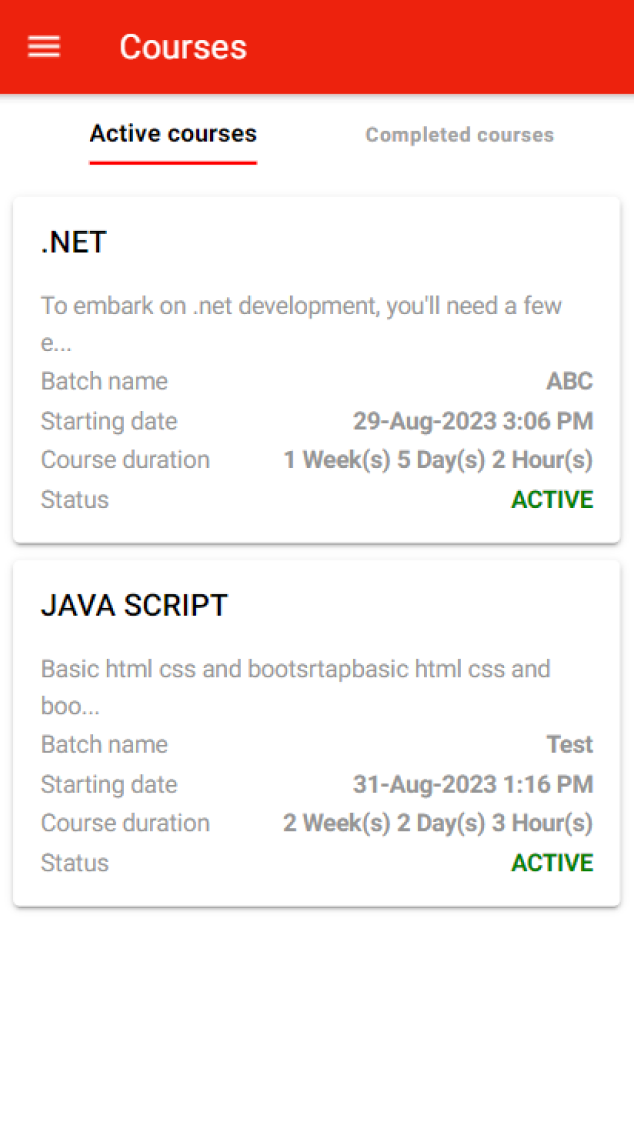The width and height of the screenshot is (634, 1136).
Task: Click the Batch name label in .NET card
Action: 104,381
